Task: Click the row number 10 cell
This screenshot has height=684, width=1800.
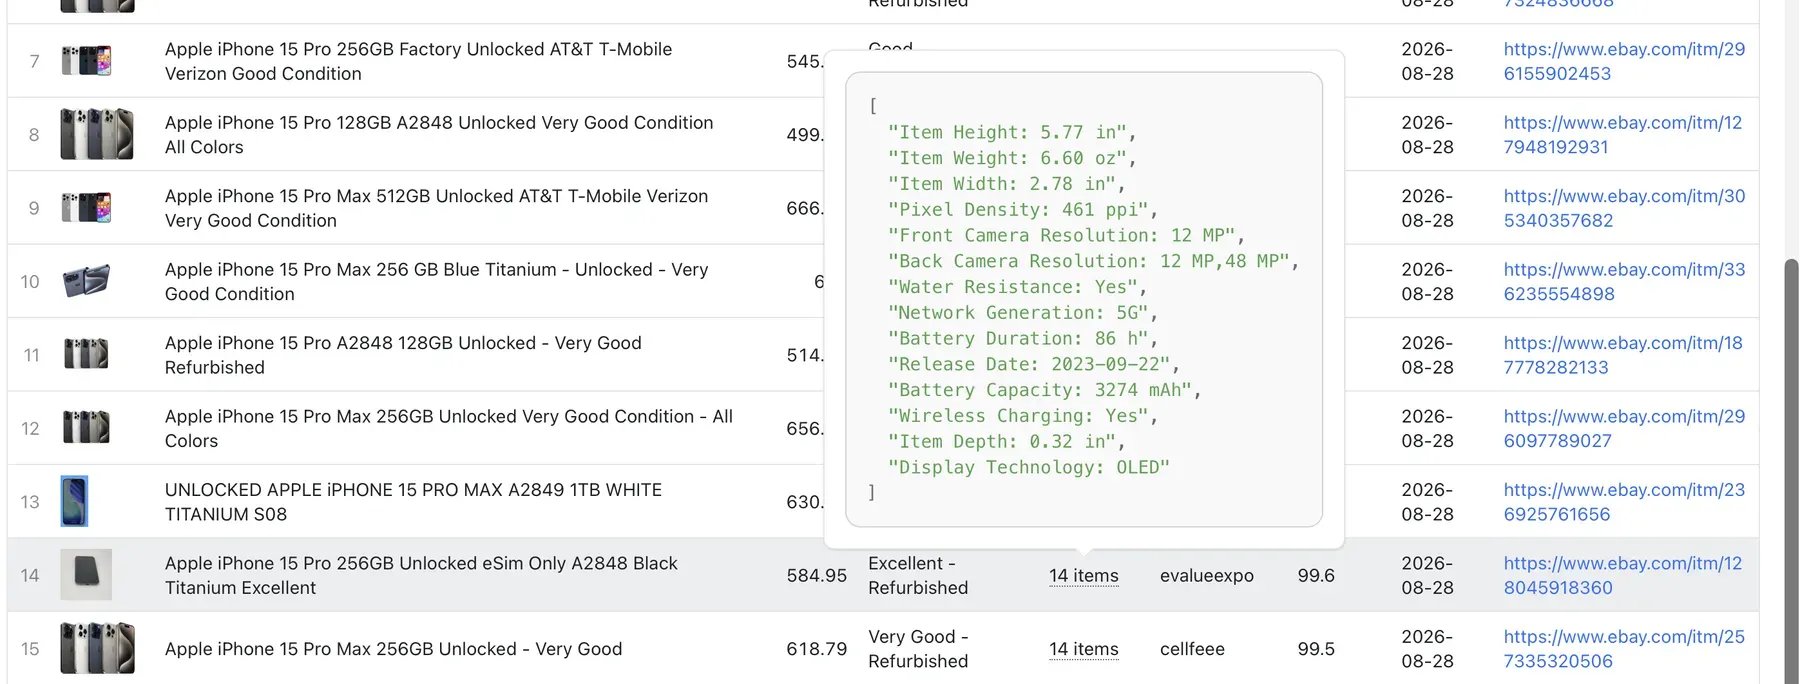Action: coord(30,282)
